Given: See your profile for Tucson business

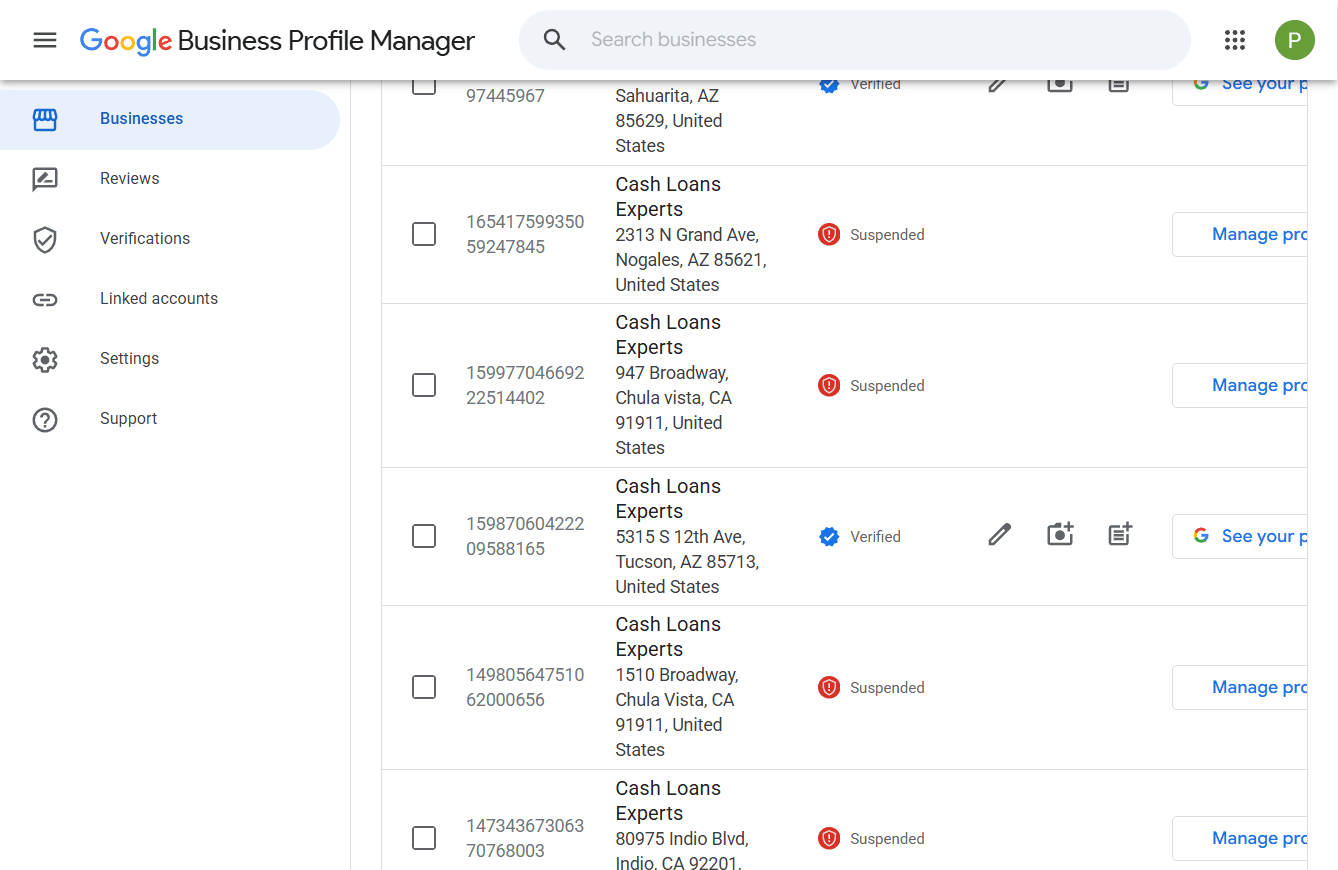Looking at the screenshot, I should 1240,536.
